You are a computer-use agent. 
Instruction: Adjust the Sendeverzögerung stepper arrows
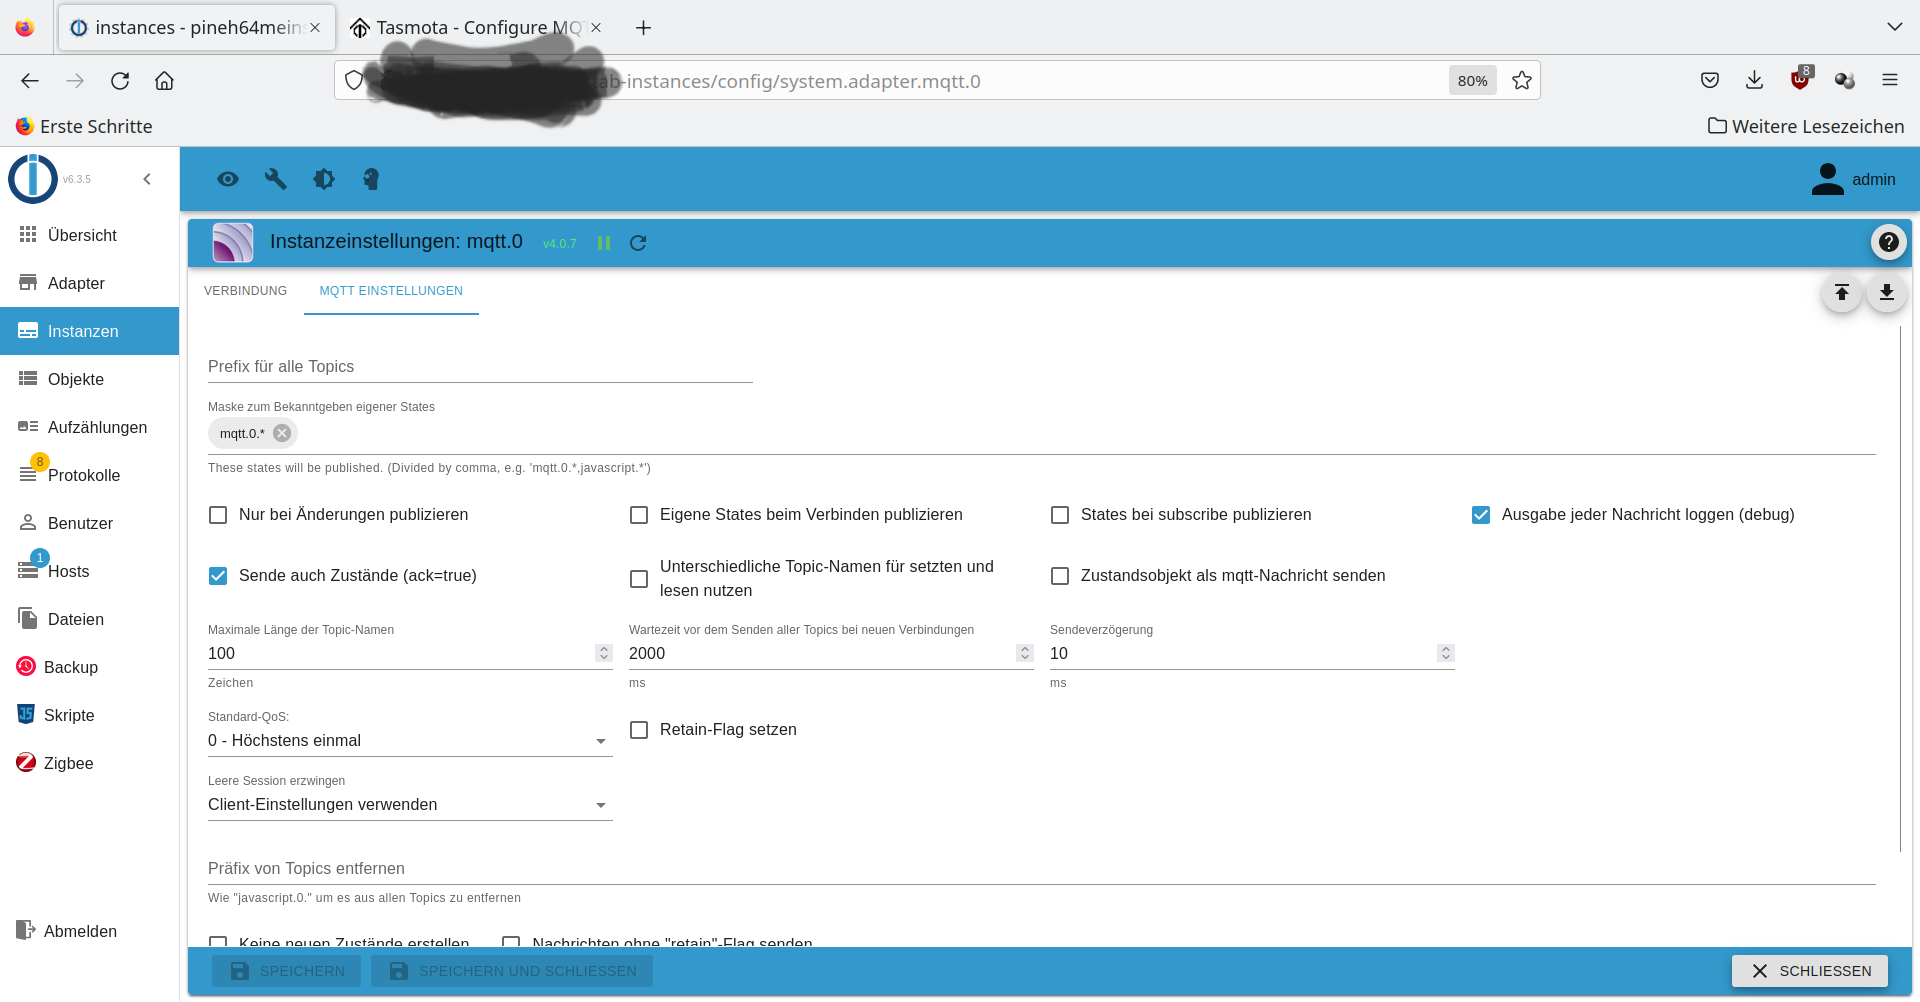(1446, 653)
